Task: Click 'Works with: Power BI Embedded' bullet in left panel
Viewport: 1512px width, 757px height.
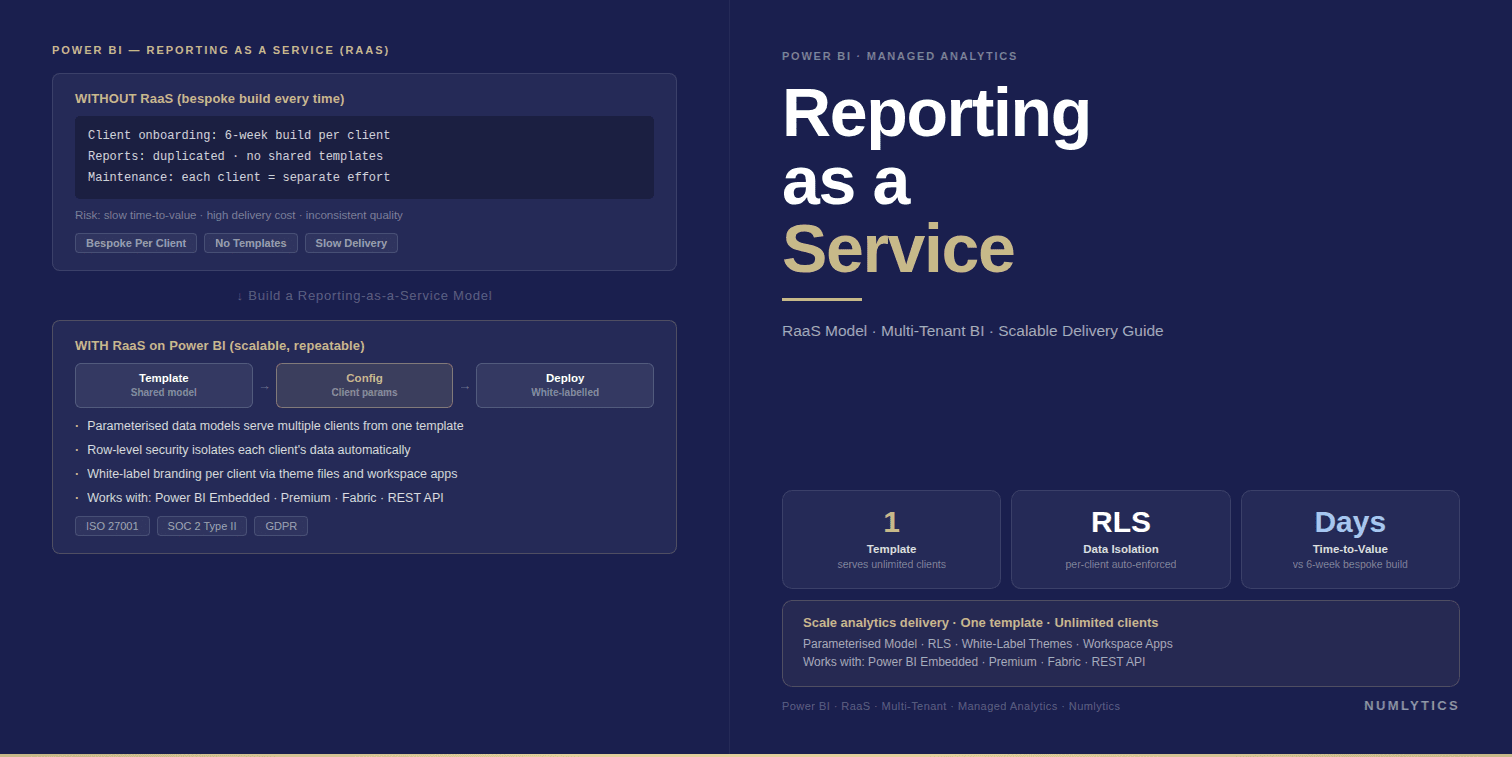Action: tap(265, 498)
